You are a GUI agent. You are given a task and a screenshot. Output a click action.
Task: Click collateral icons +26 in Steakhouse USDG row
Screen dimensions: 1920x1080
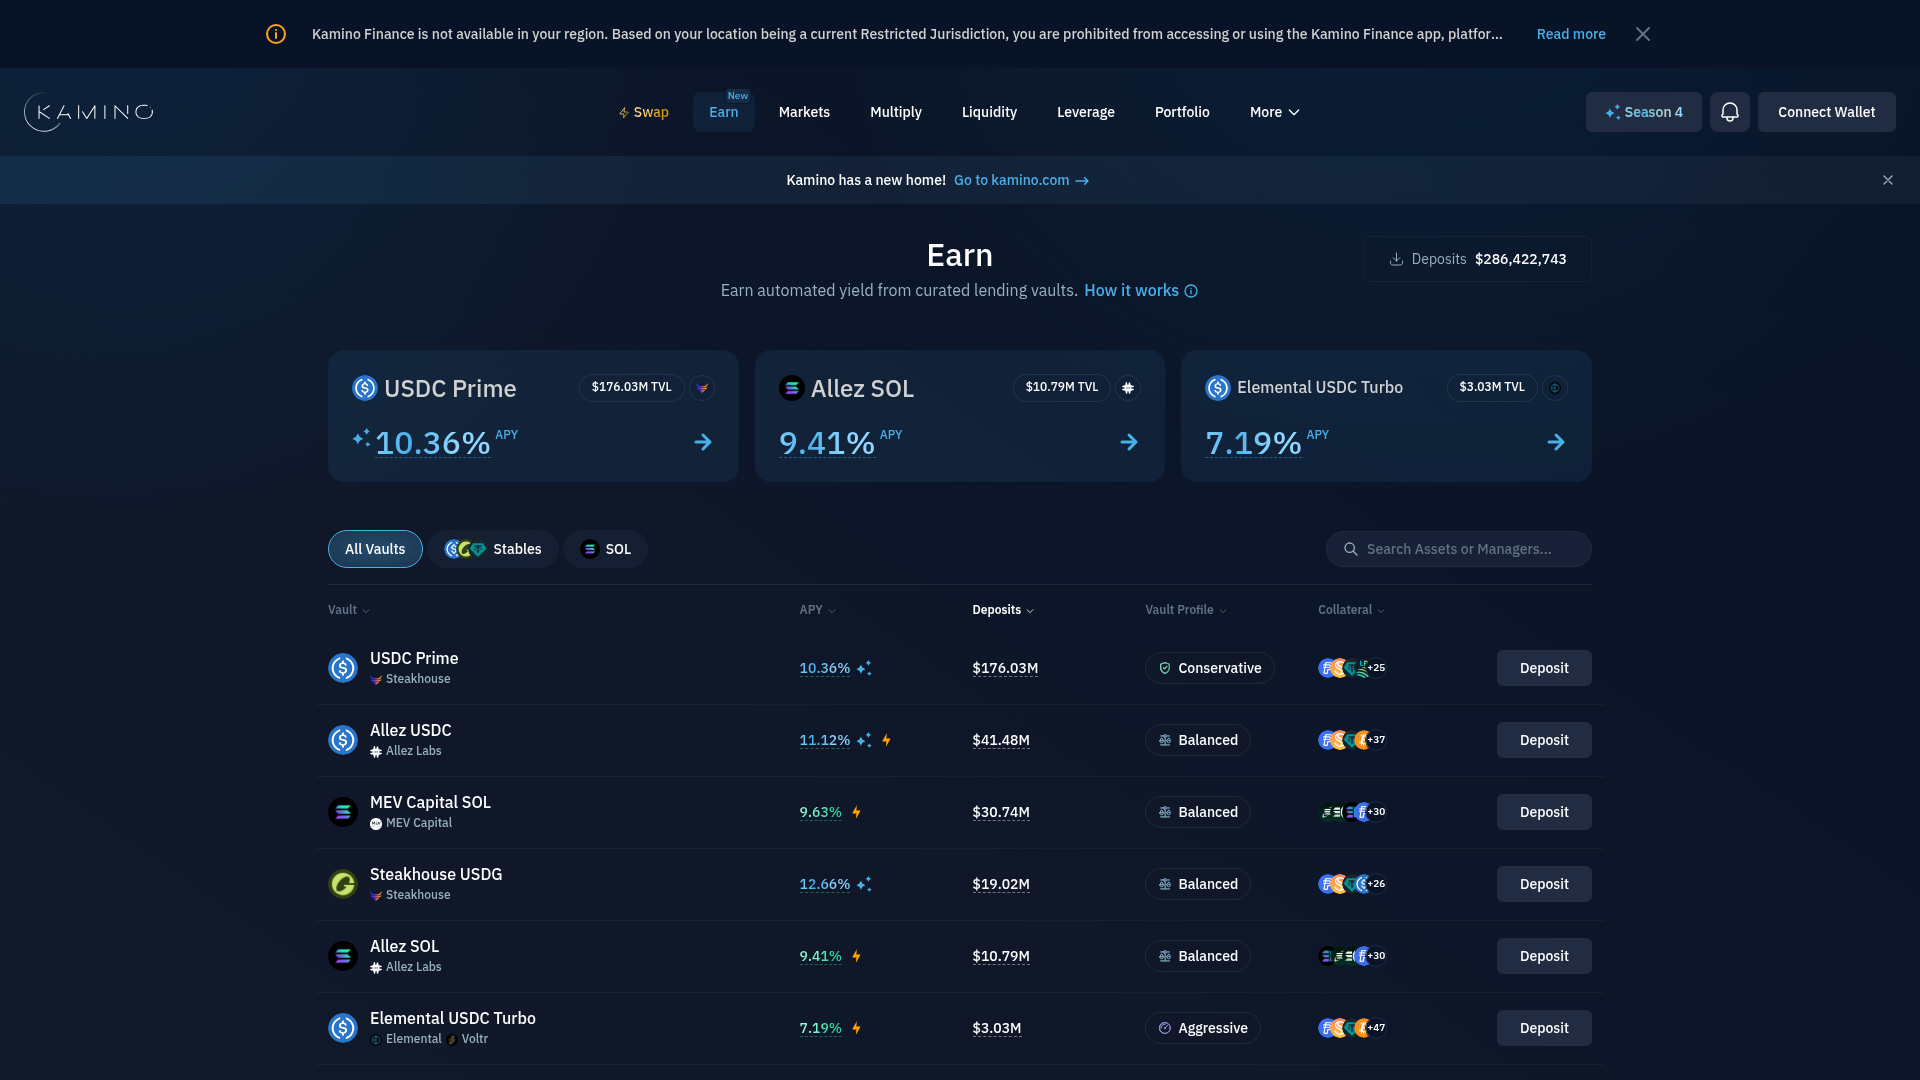pos(1352,884)
